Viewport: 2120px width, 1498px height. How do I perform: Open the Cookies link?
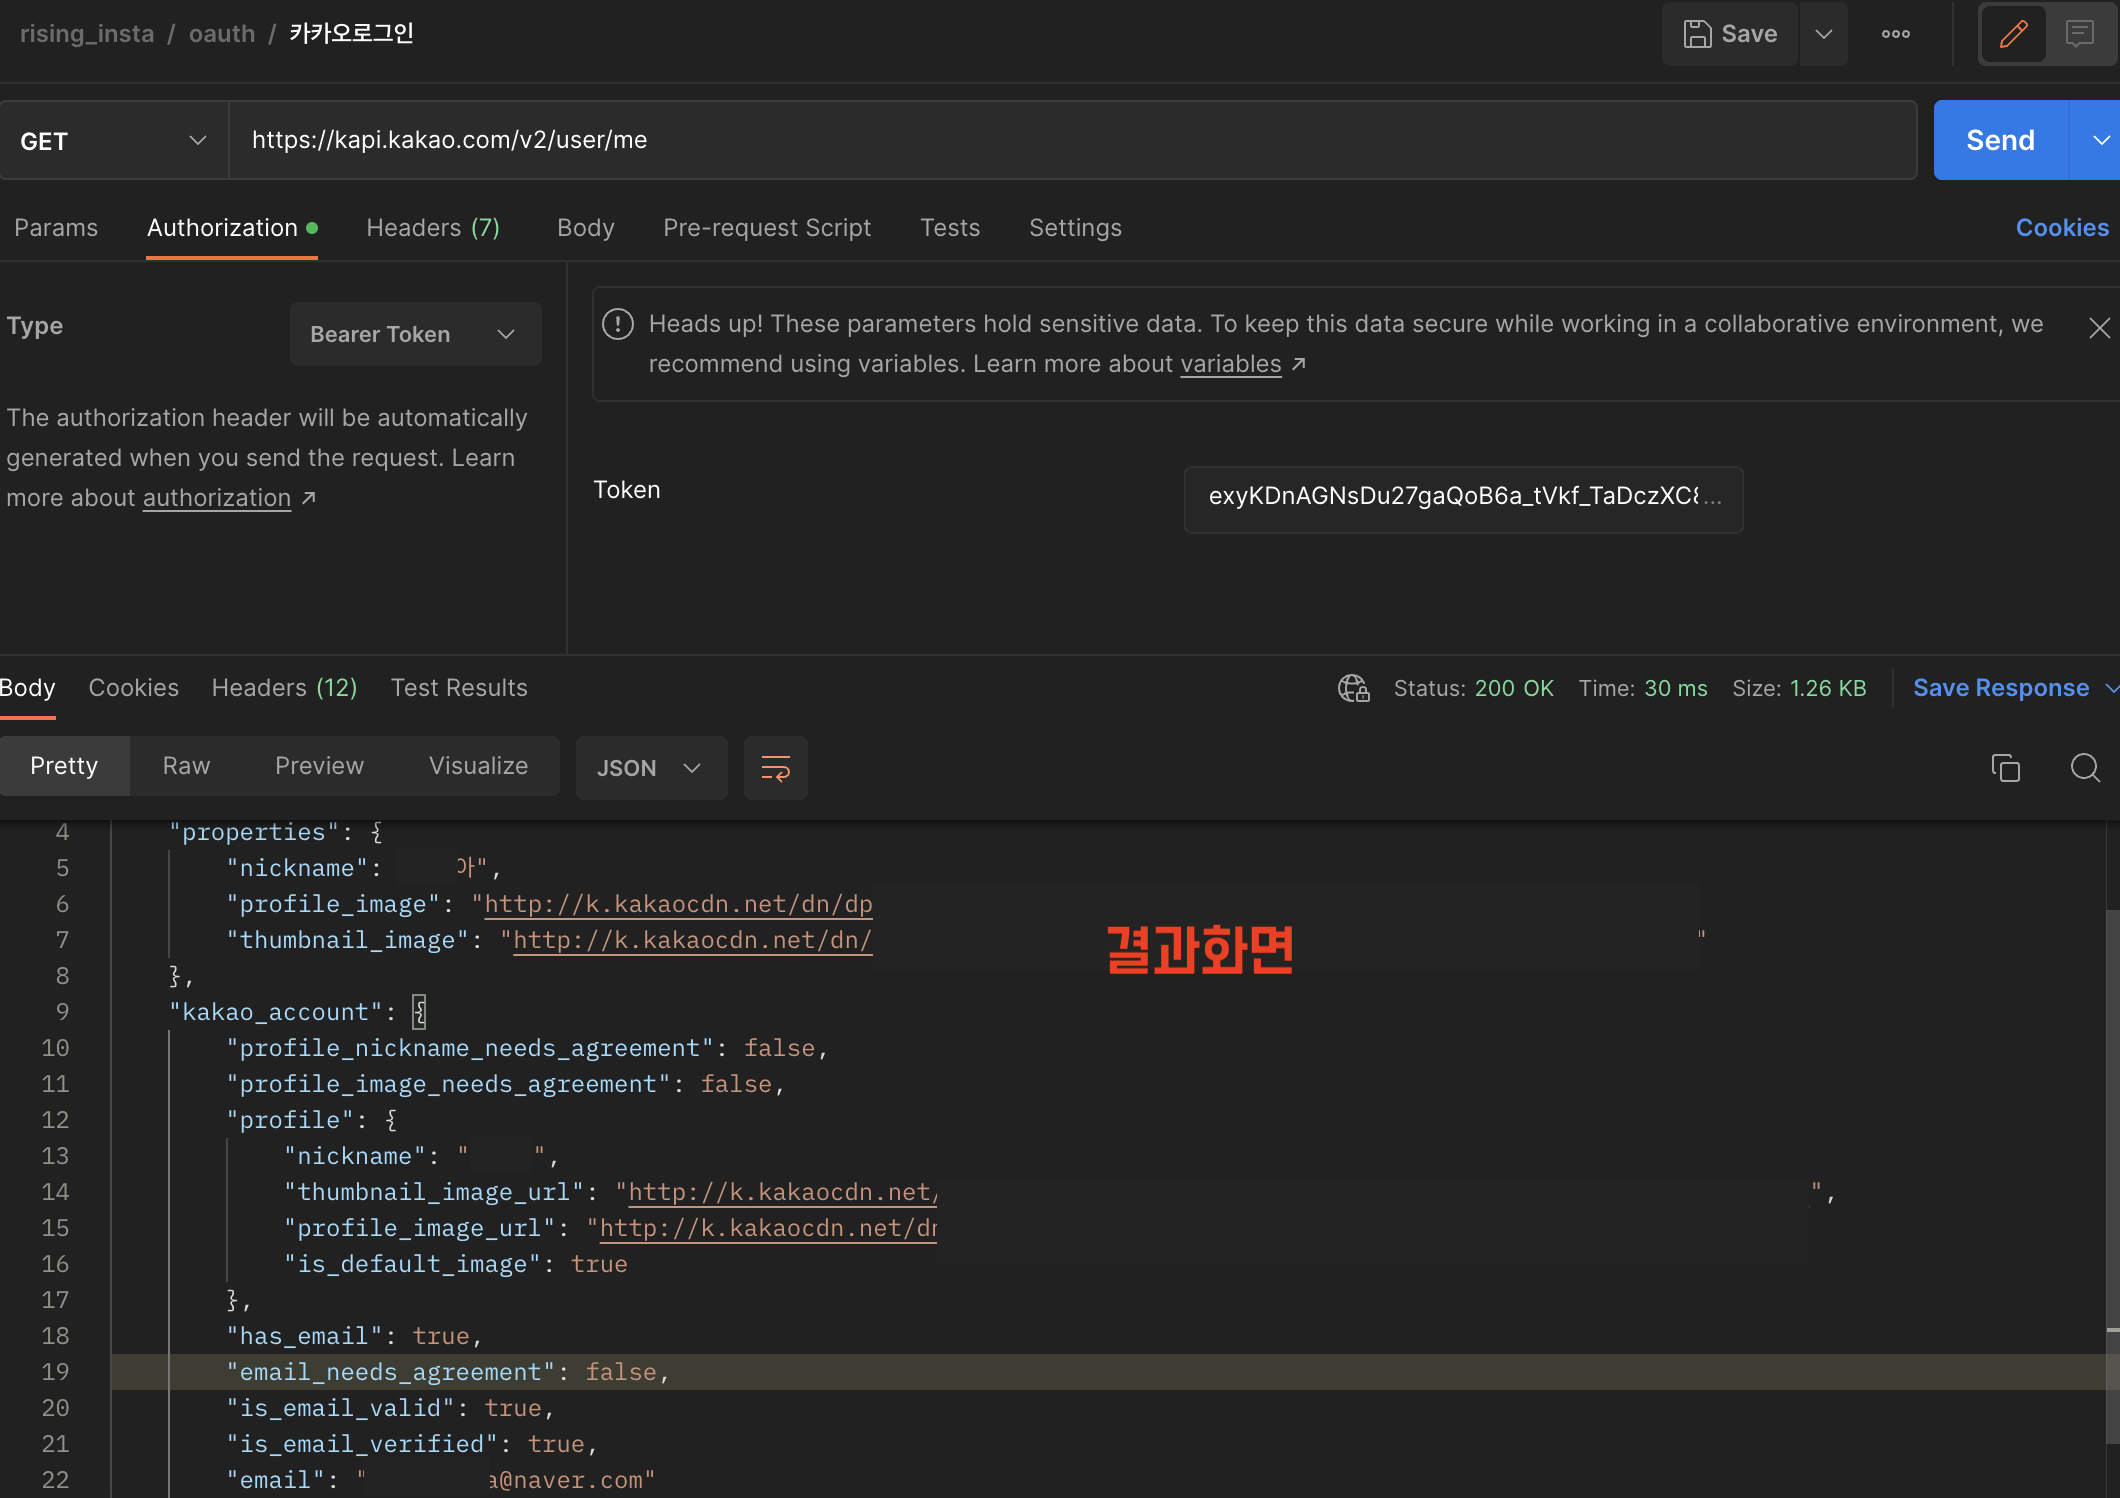coord(2061,228)
